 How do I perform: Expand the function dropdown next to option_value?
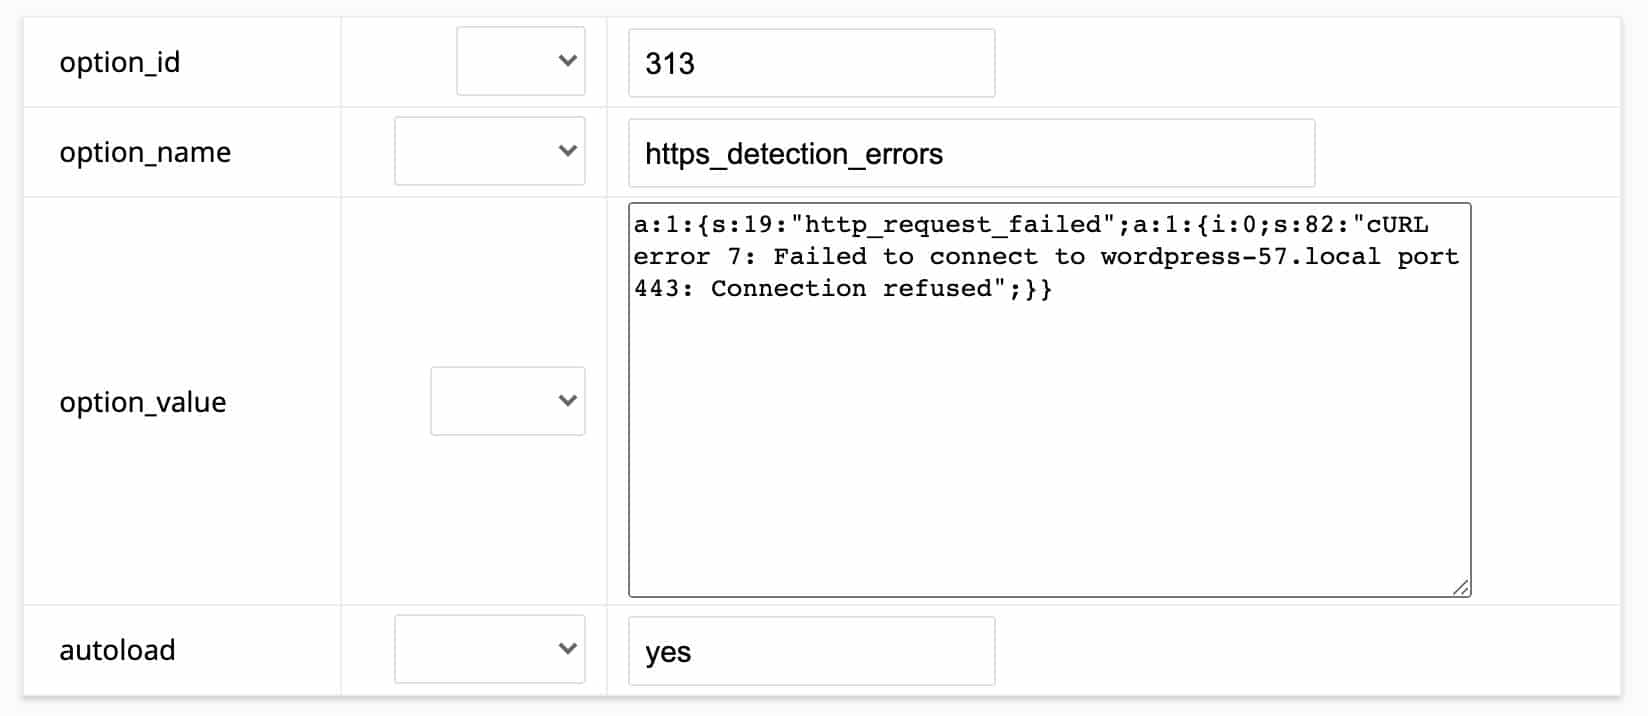(507, 400)
